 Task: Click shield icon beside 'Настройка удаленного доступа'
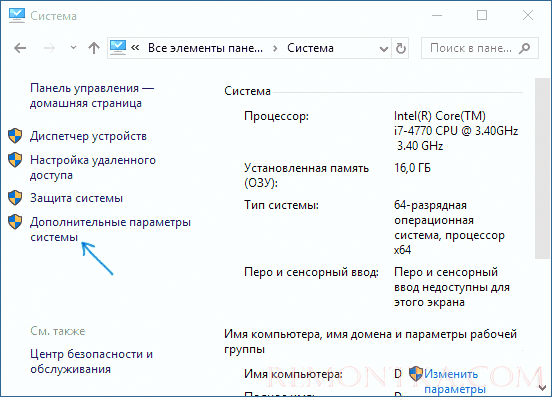(x=15, y=160)
